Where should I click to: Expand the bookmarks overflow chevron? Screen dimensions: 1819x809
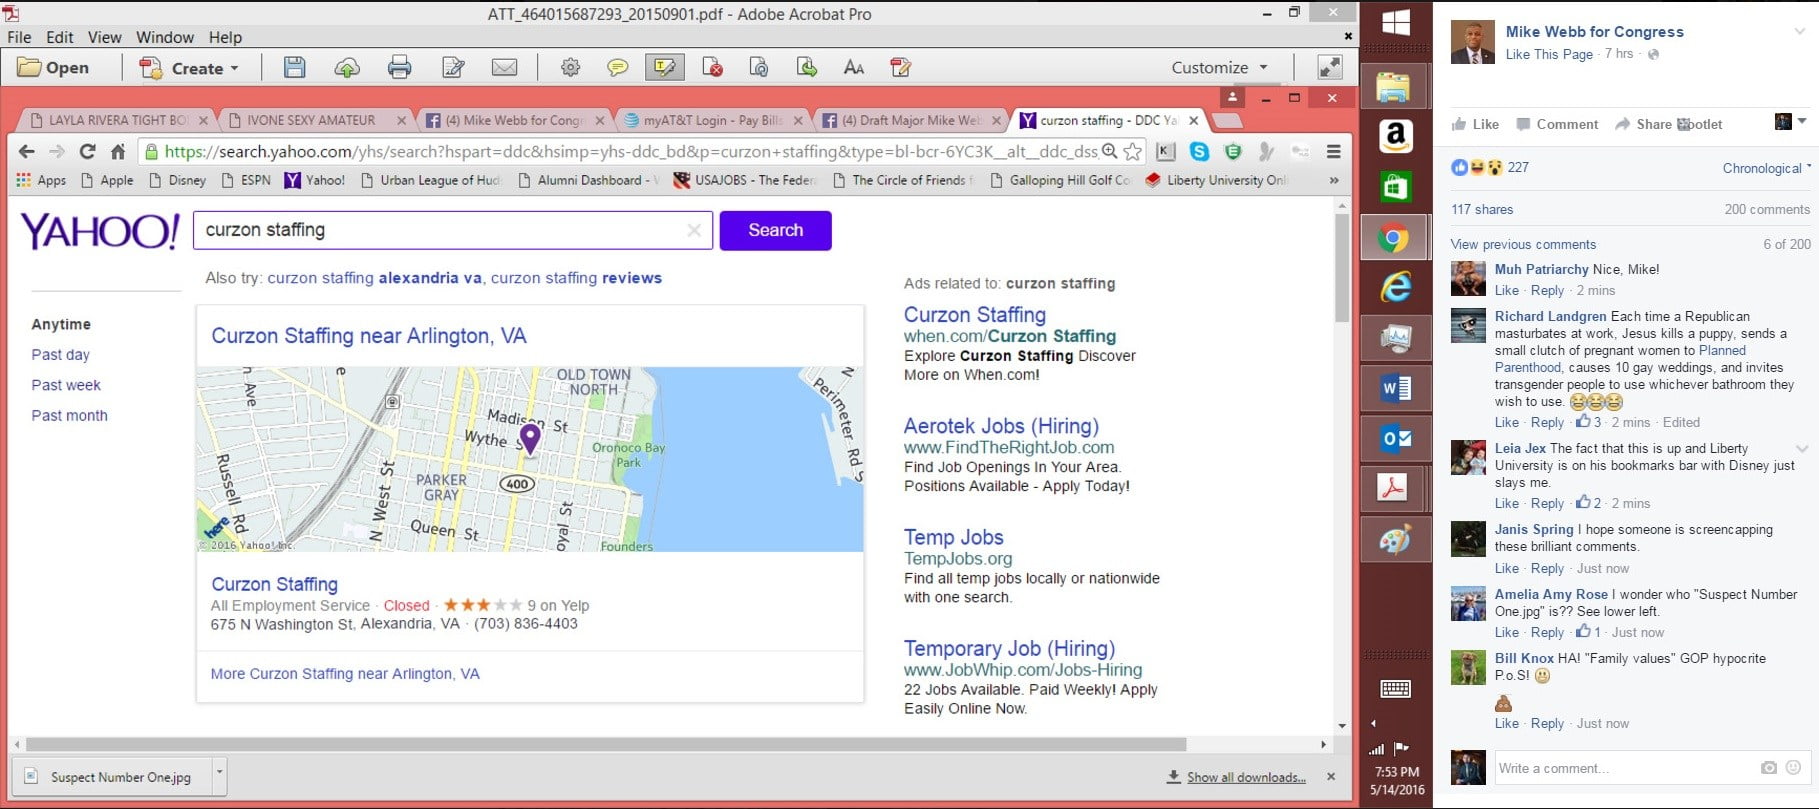pos(1333,180)
